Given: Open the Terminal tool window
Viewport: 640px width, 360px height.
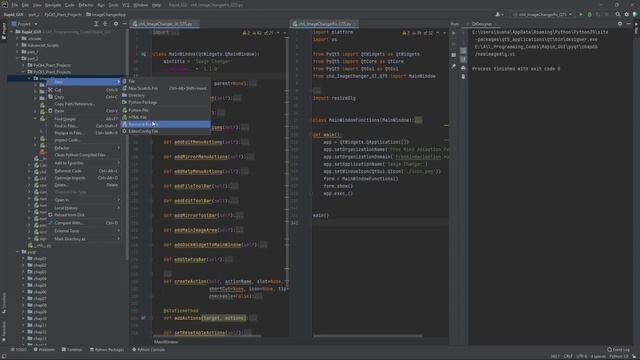Looking at the screenshot, I should tap(72, 349).
